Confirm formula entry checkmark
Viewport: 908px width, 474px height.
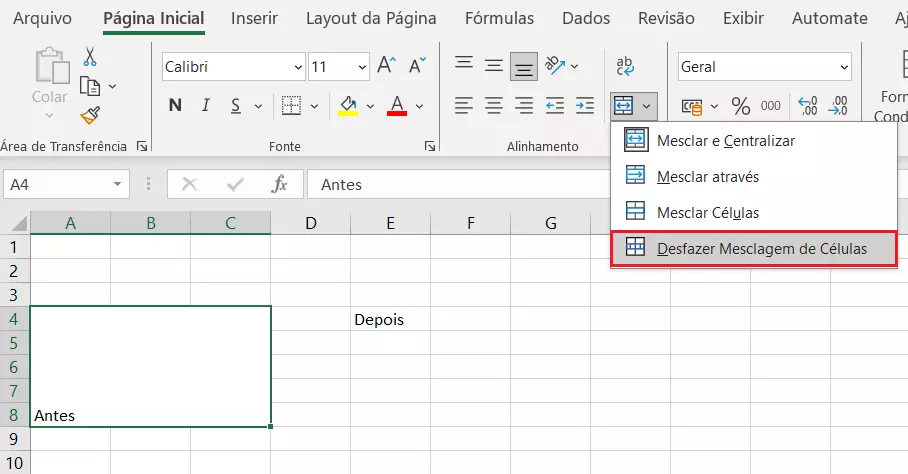pos(235,185)
